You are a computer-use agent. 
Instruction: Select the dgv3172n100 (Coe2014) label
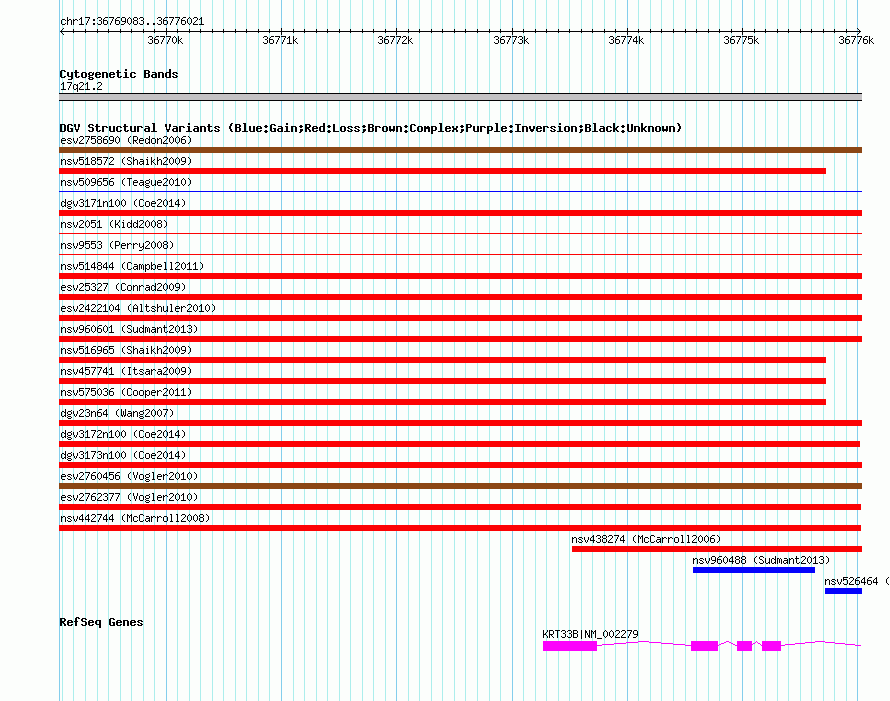point(123,434)
